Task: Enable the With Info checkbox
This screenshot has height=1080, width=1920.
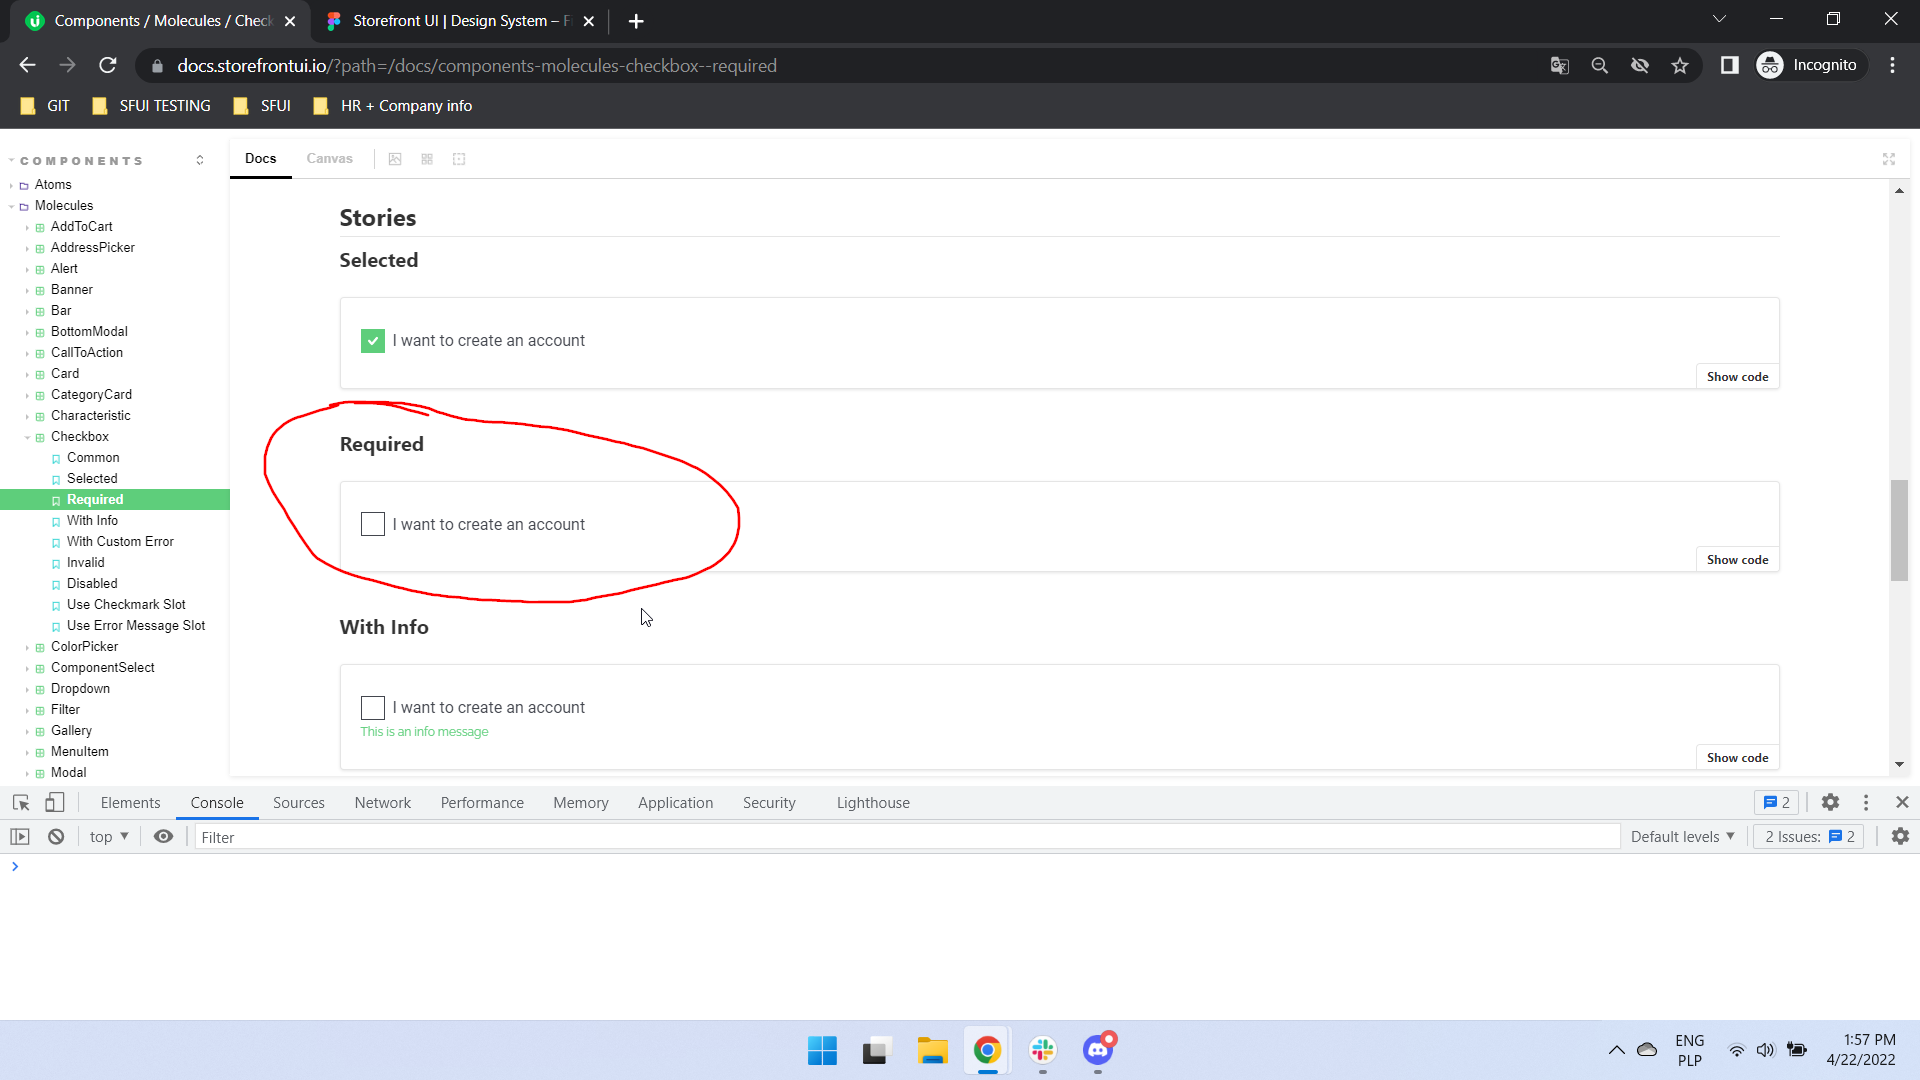Action: 372,707
